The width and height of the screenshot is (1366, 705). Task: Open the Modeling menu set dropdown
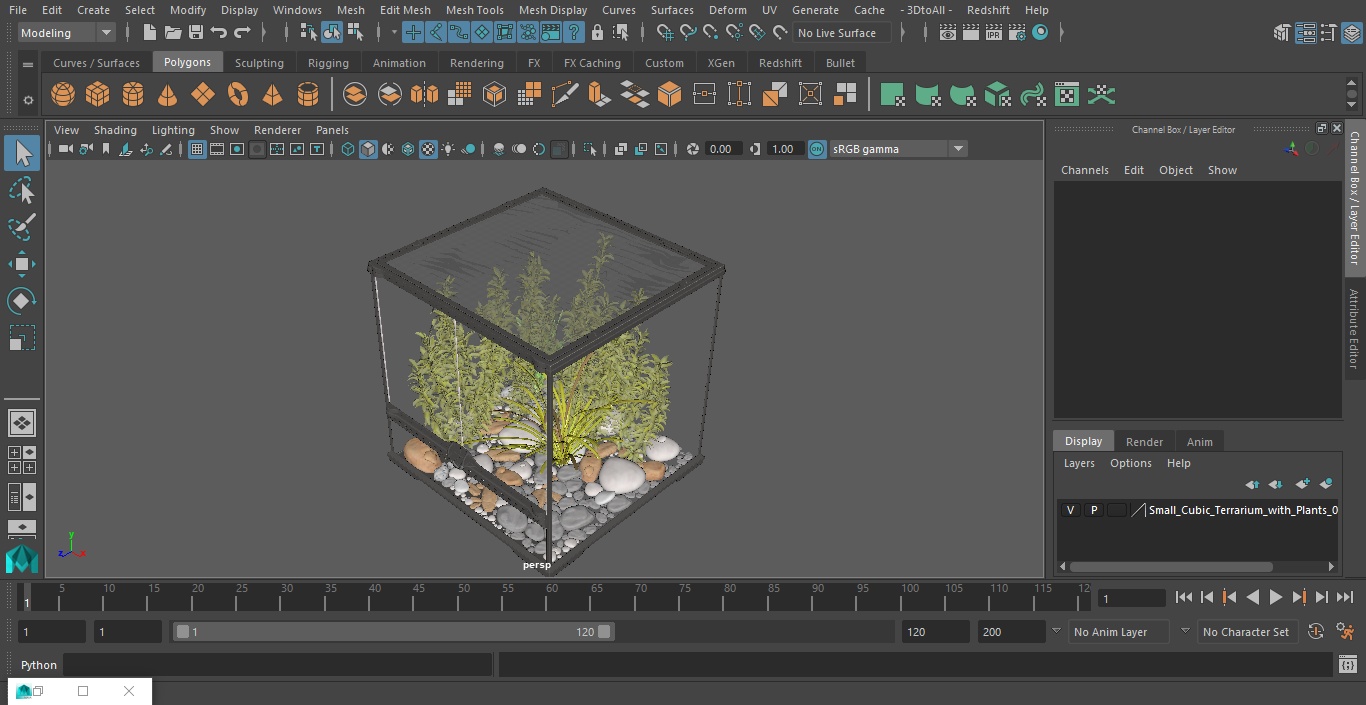point(67,33)
